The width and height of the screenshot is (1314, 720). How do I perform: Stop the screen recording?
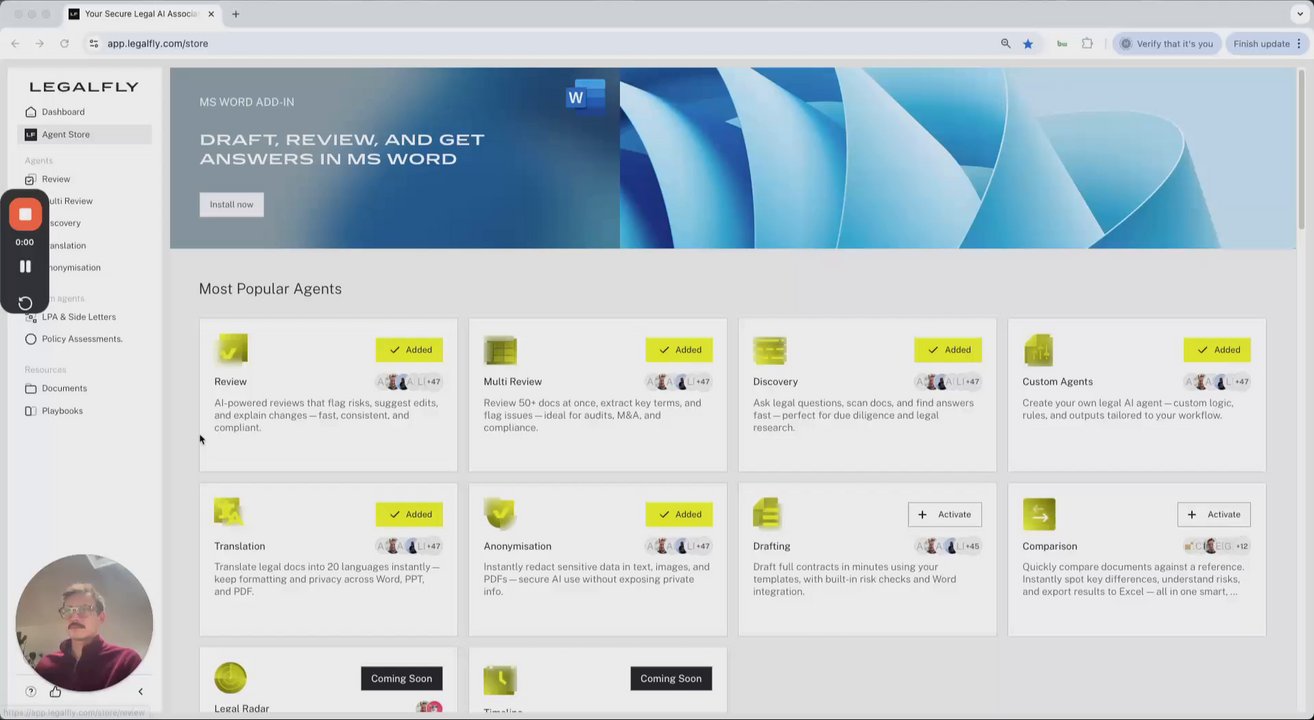25,215
